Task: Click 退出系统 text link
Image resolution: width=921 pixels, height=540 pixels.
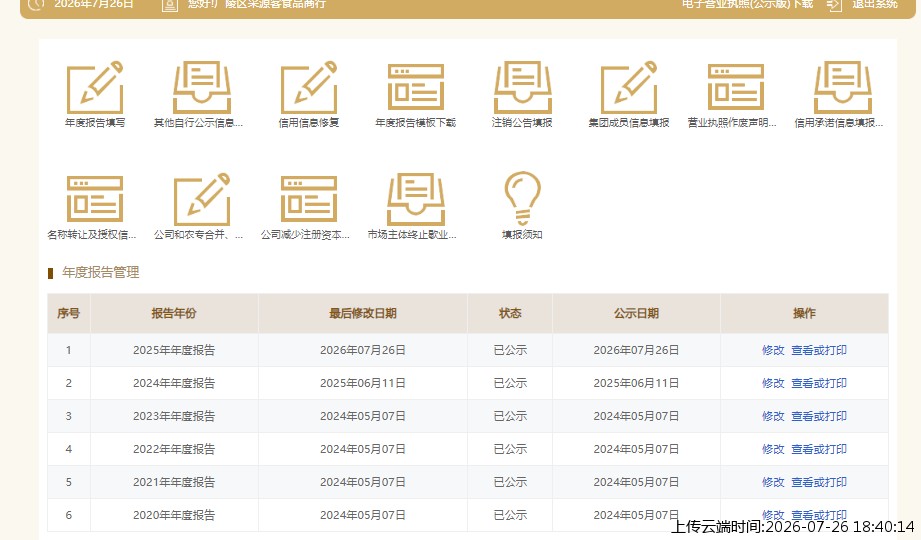Action: [x=875, y=4]
